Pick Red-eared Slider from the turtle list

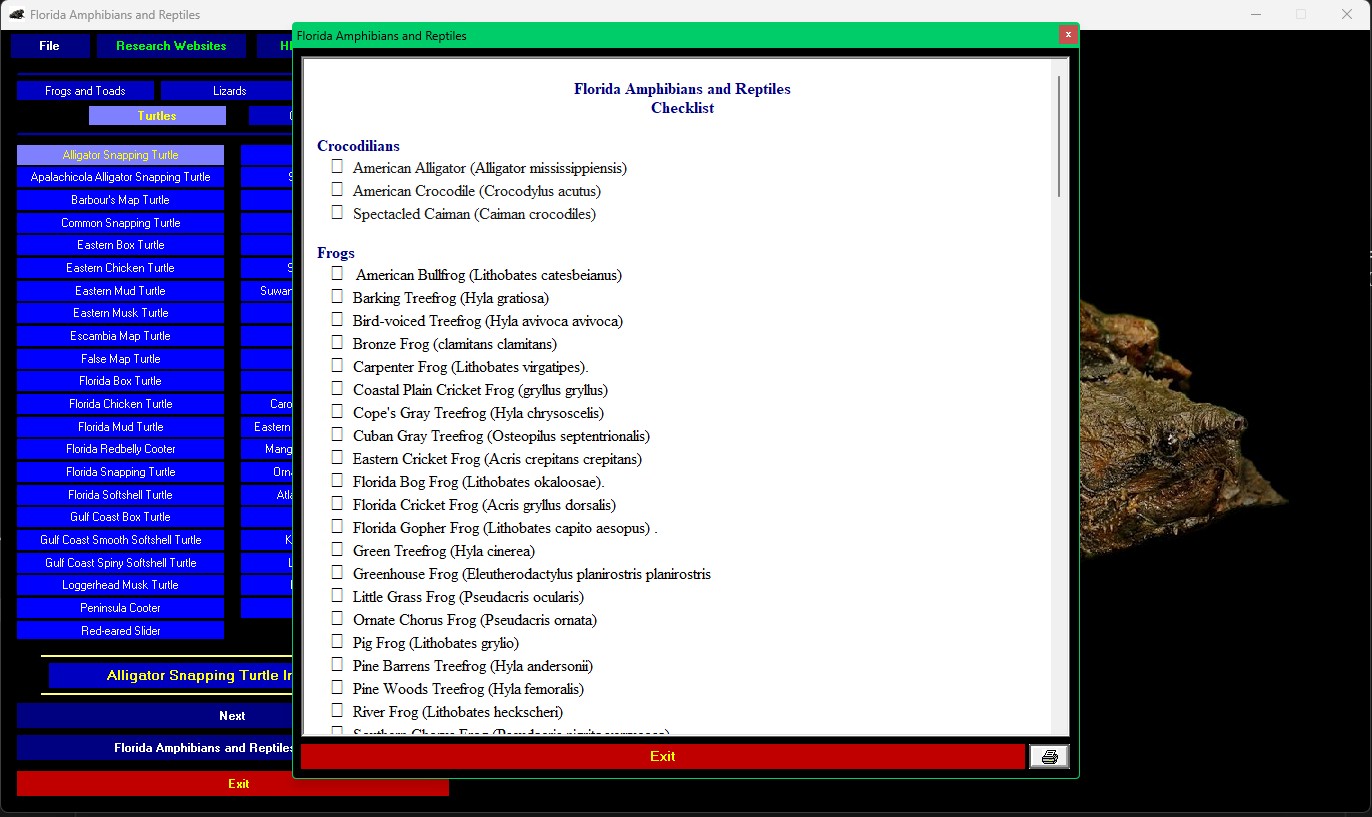click(120, 631)
